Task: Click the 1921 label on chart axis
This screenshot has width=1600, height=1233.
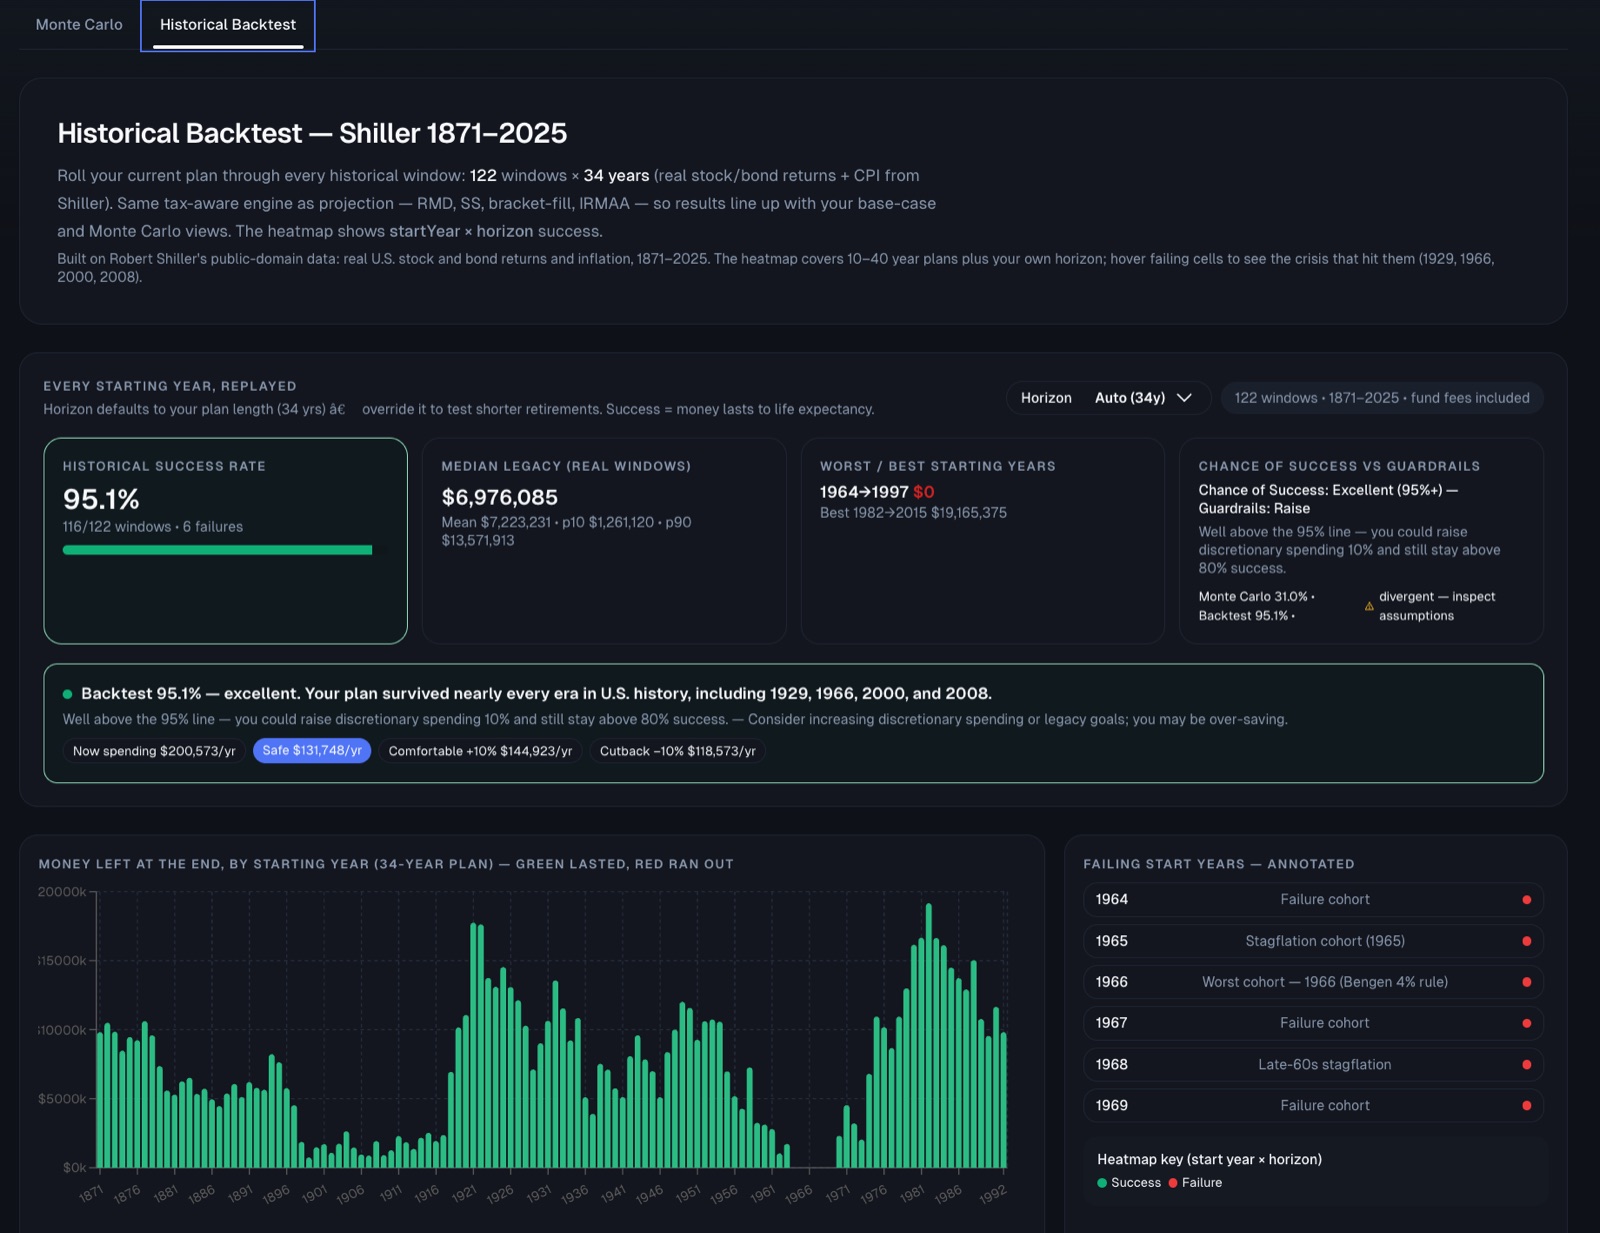Action: 463,1194
